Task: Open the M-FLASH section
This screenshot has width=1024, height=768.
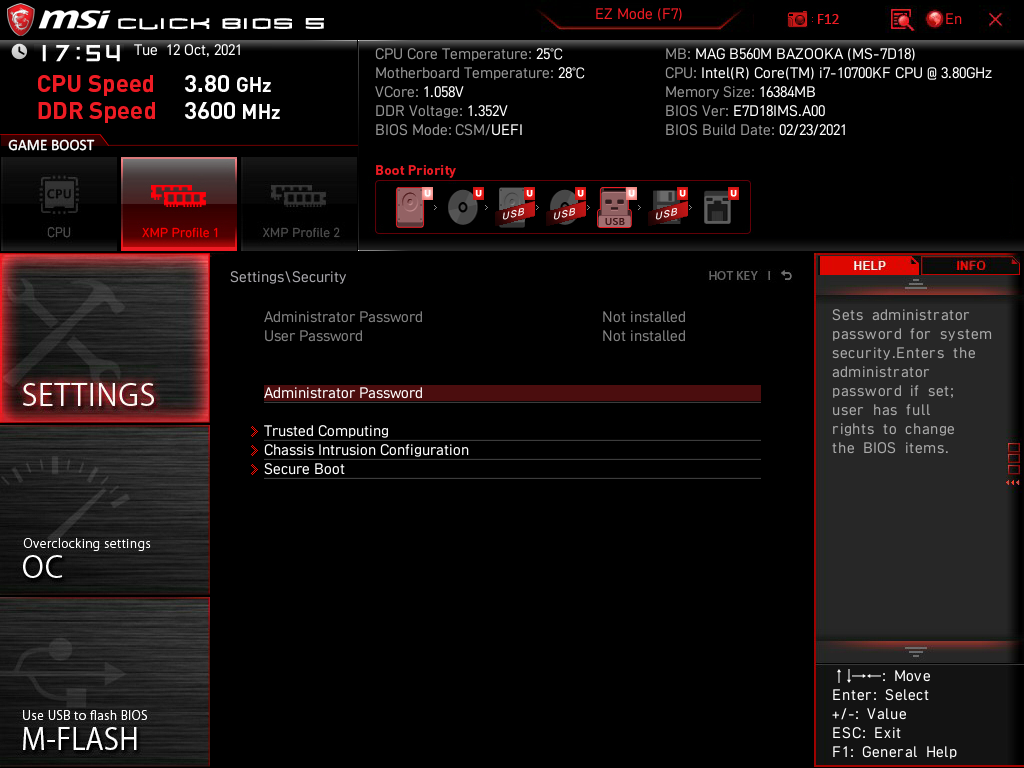Action: [x=104, y=681]
